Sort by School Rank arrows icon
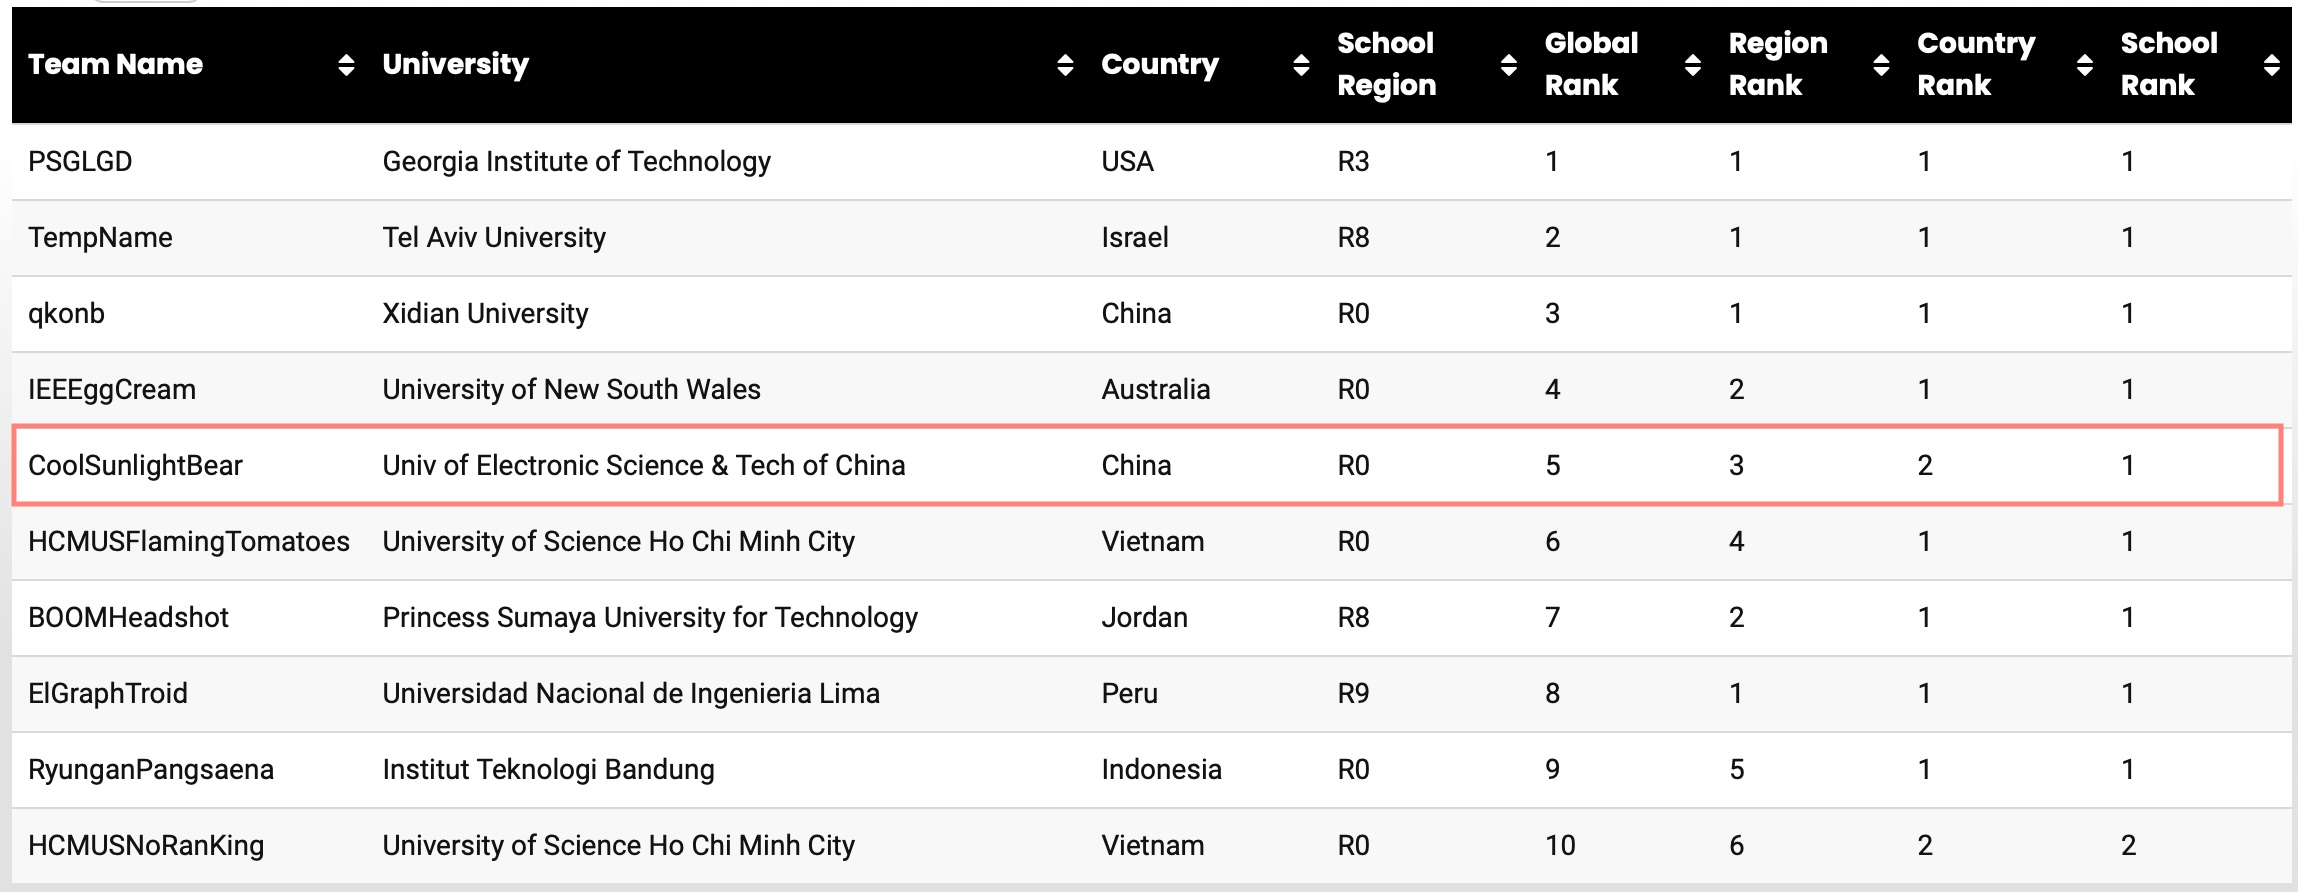The width and height of the screenshot is (2298, 892). click(2272, 65)
